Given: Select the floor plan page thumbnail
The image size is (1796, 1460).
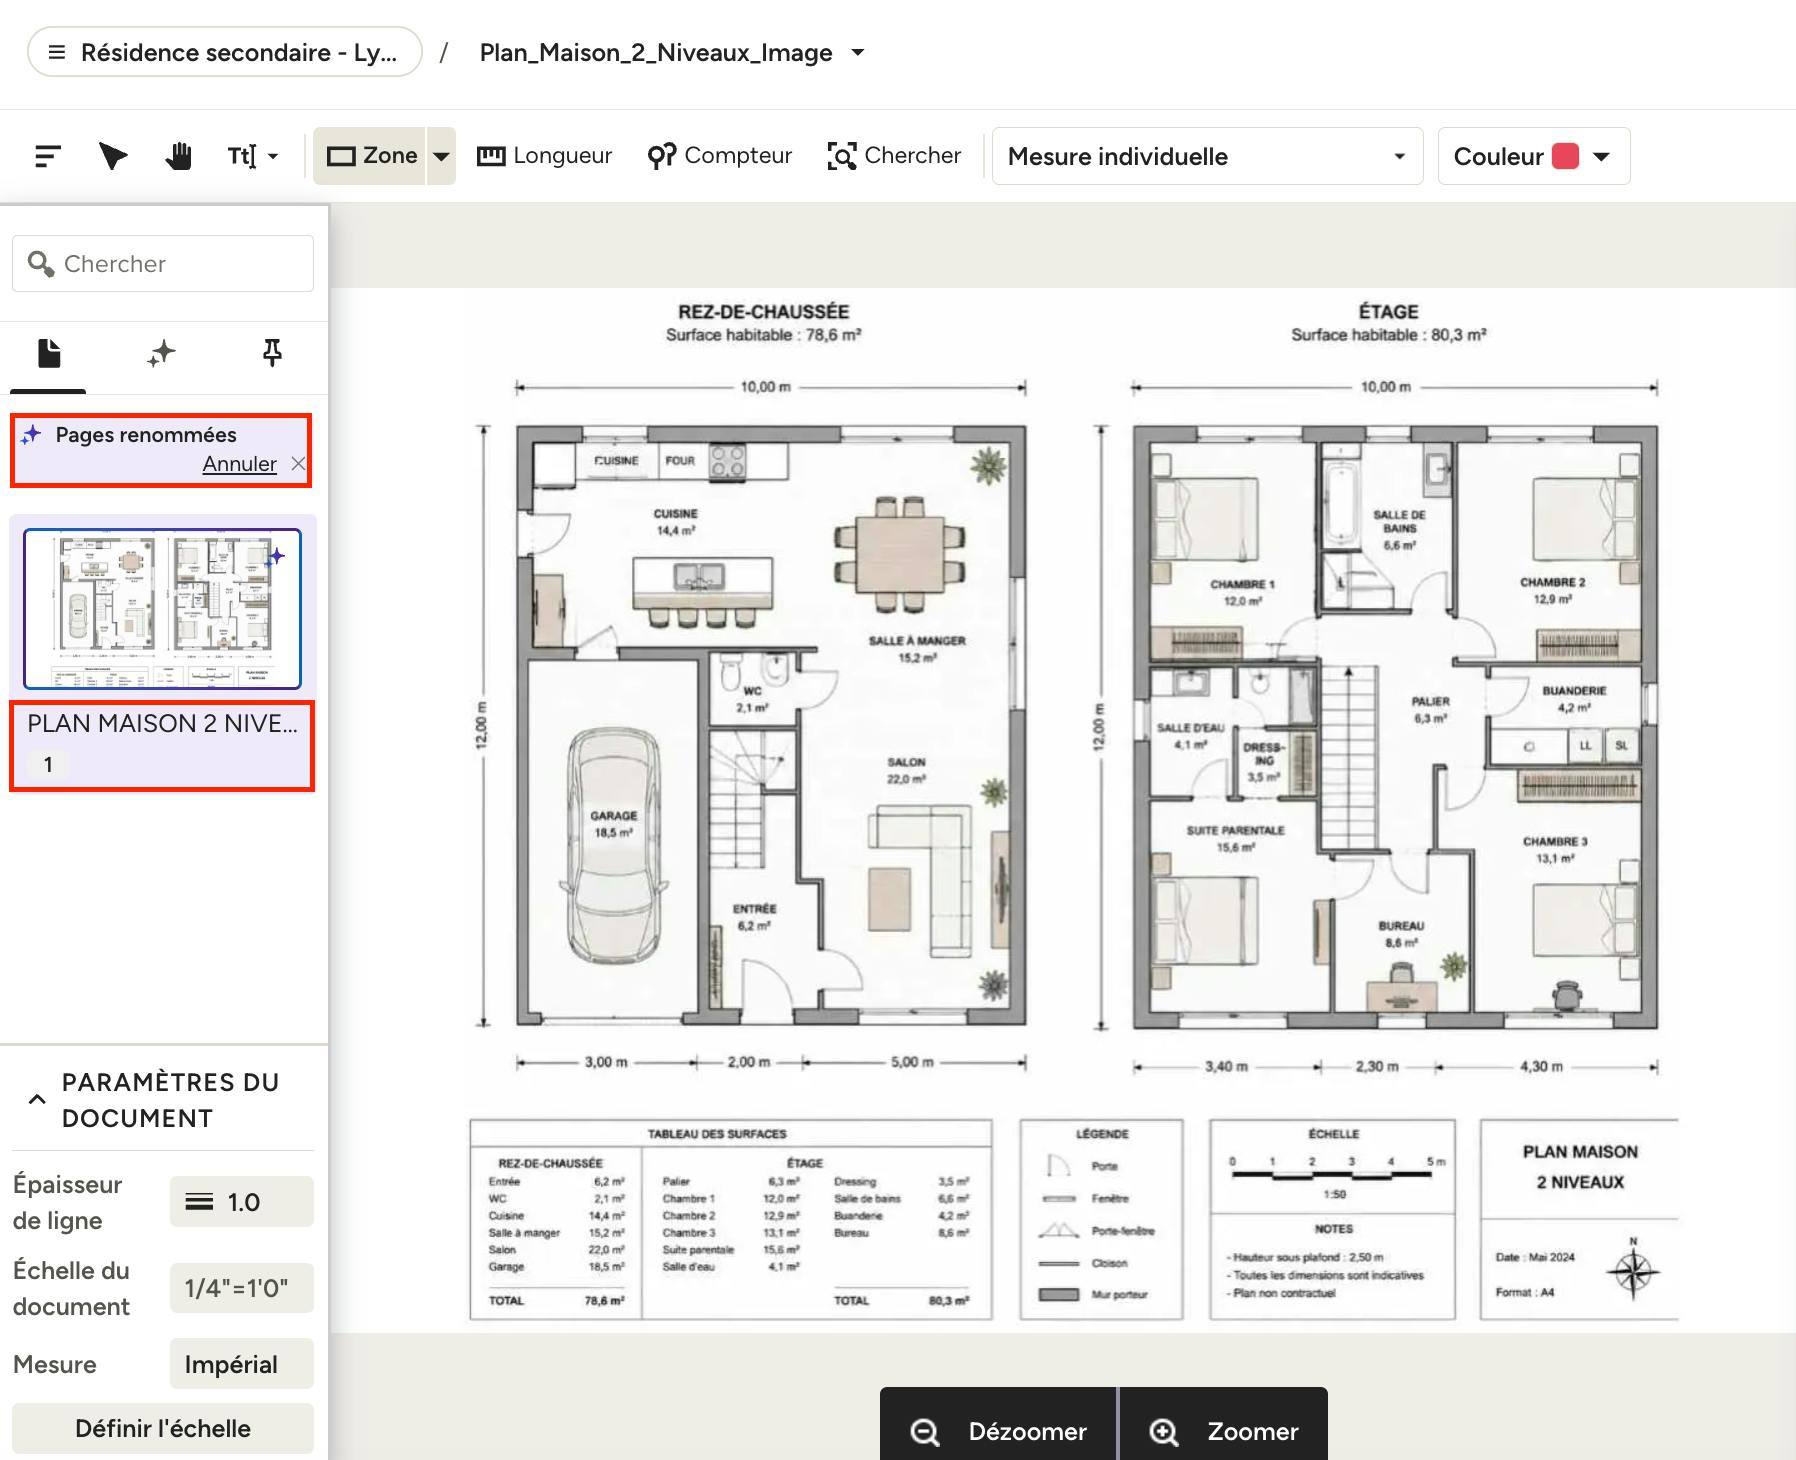Looking at the screenshot, I should tap(162, 609).
